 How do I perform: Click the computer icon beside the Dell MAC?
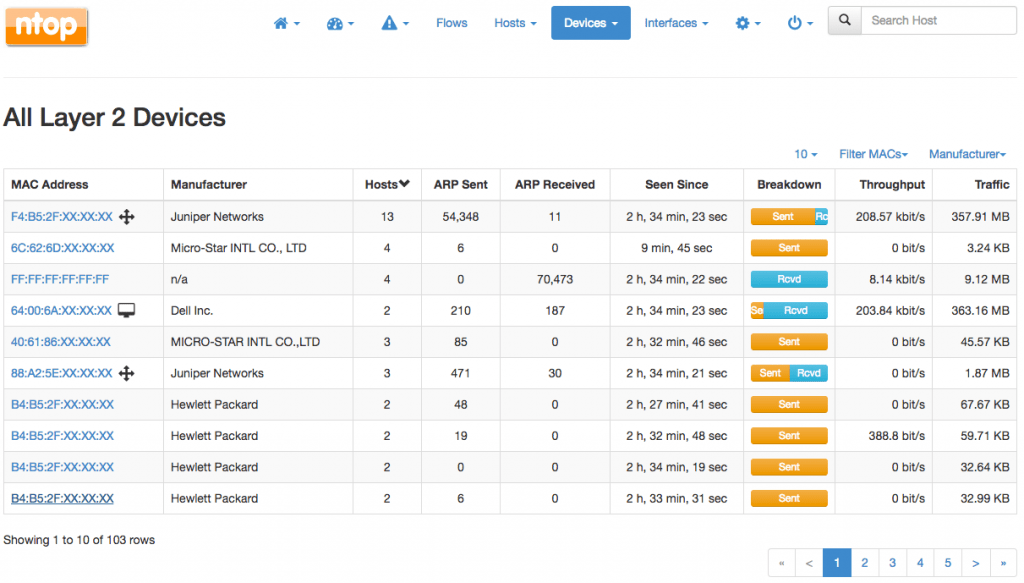pos(127,311)
